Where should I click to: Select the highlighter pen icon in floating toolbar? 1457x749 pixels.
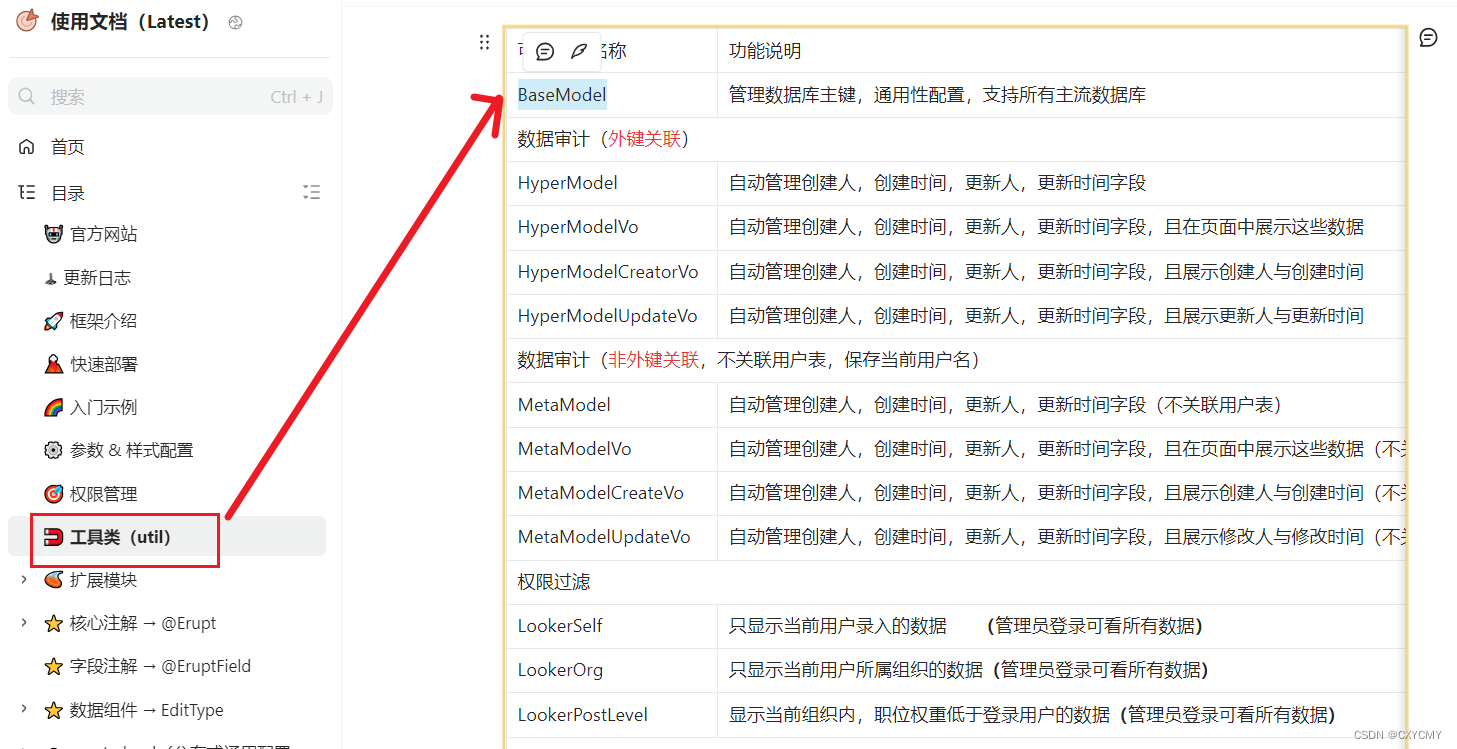[x=580, y=51]
